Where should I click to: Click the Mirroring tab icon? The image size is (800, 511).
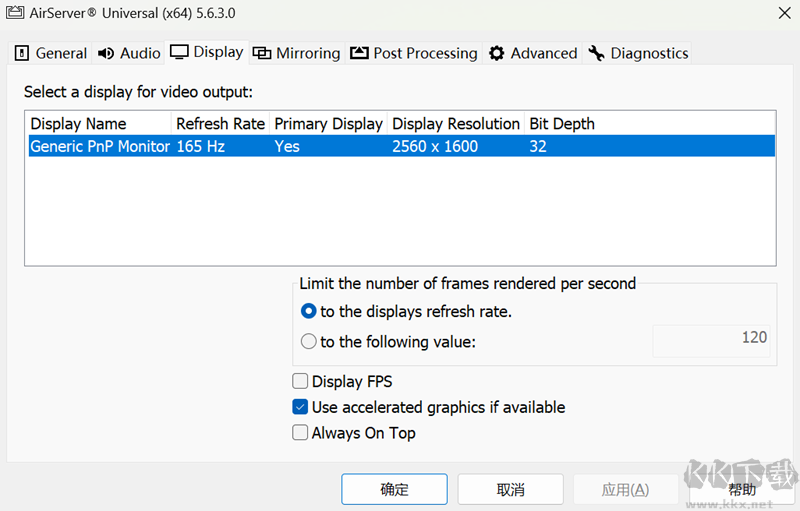261,53
